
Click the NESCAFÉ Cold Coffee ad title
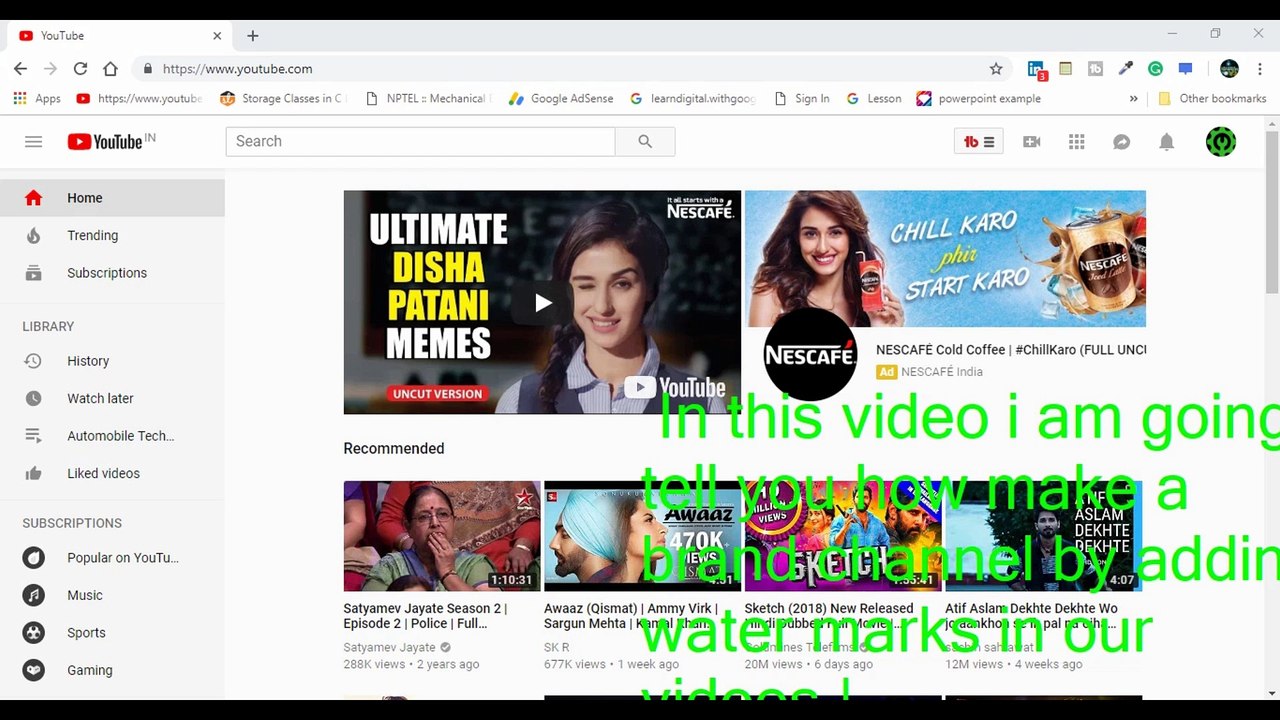click(1011, 350)
